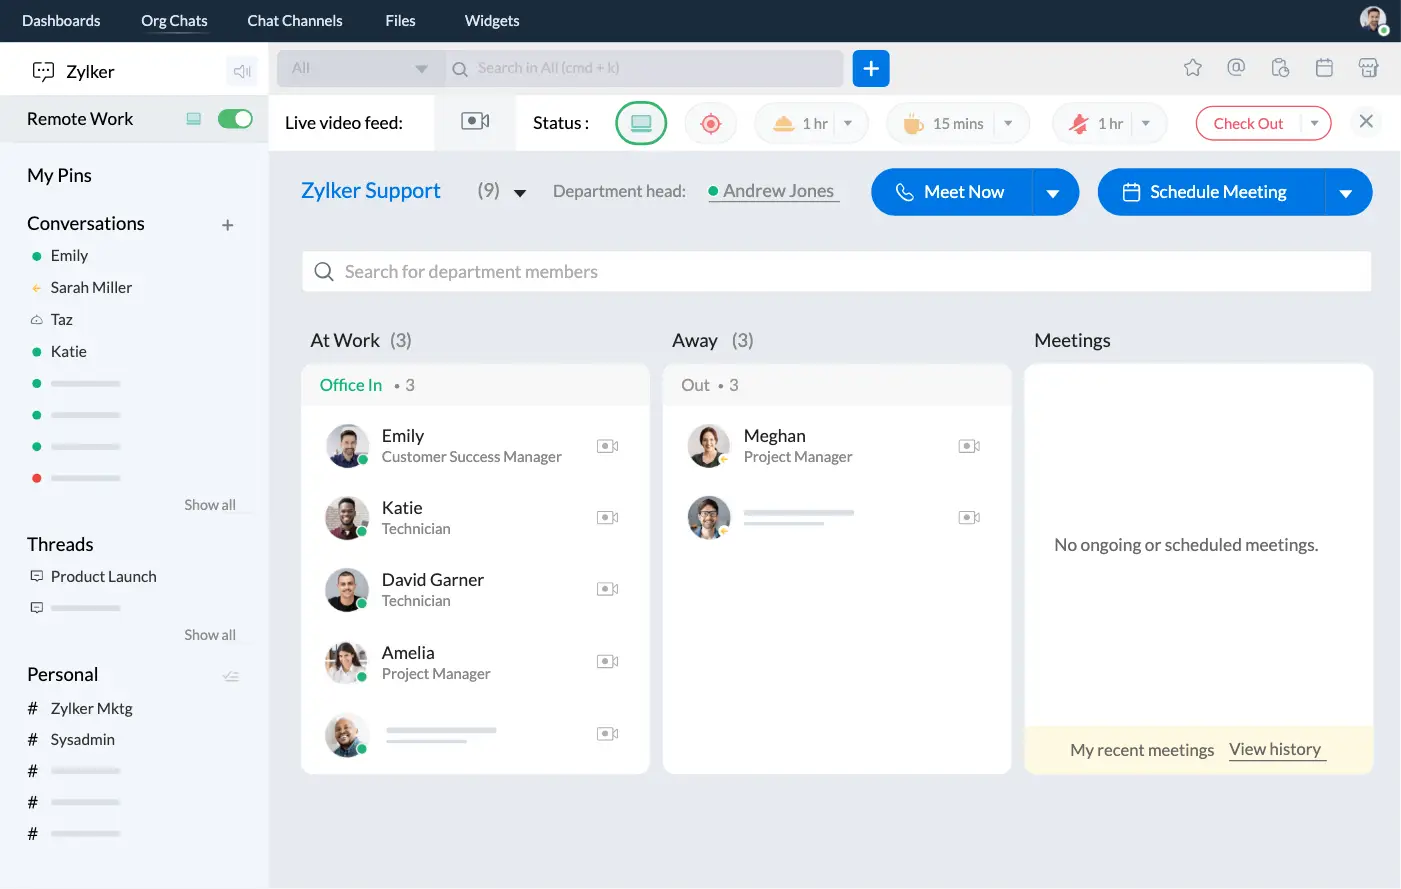
Task: Click Search for department members field
Action: [x=837, y=271]
